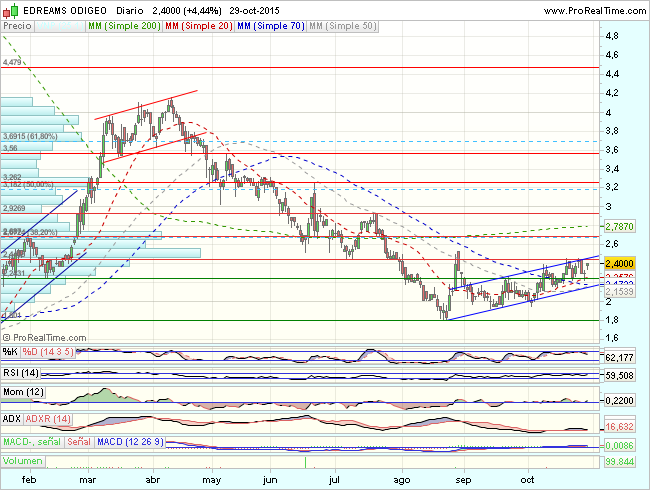Select the 3,6915 (61,80%) Fibonacci level label

27,137
